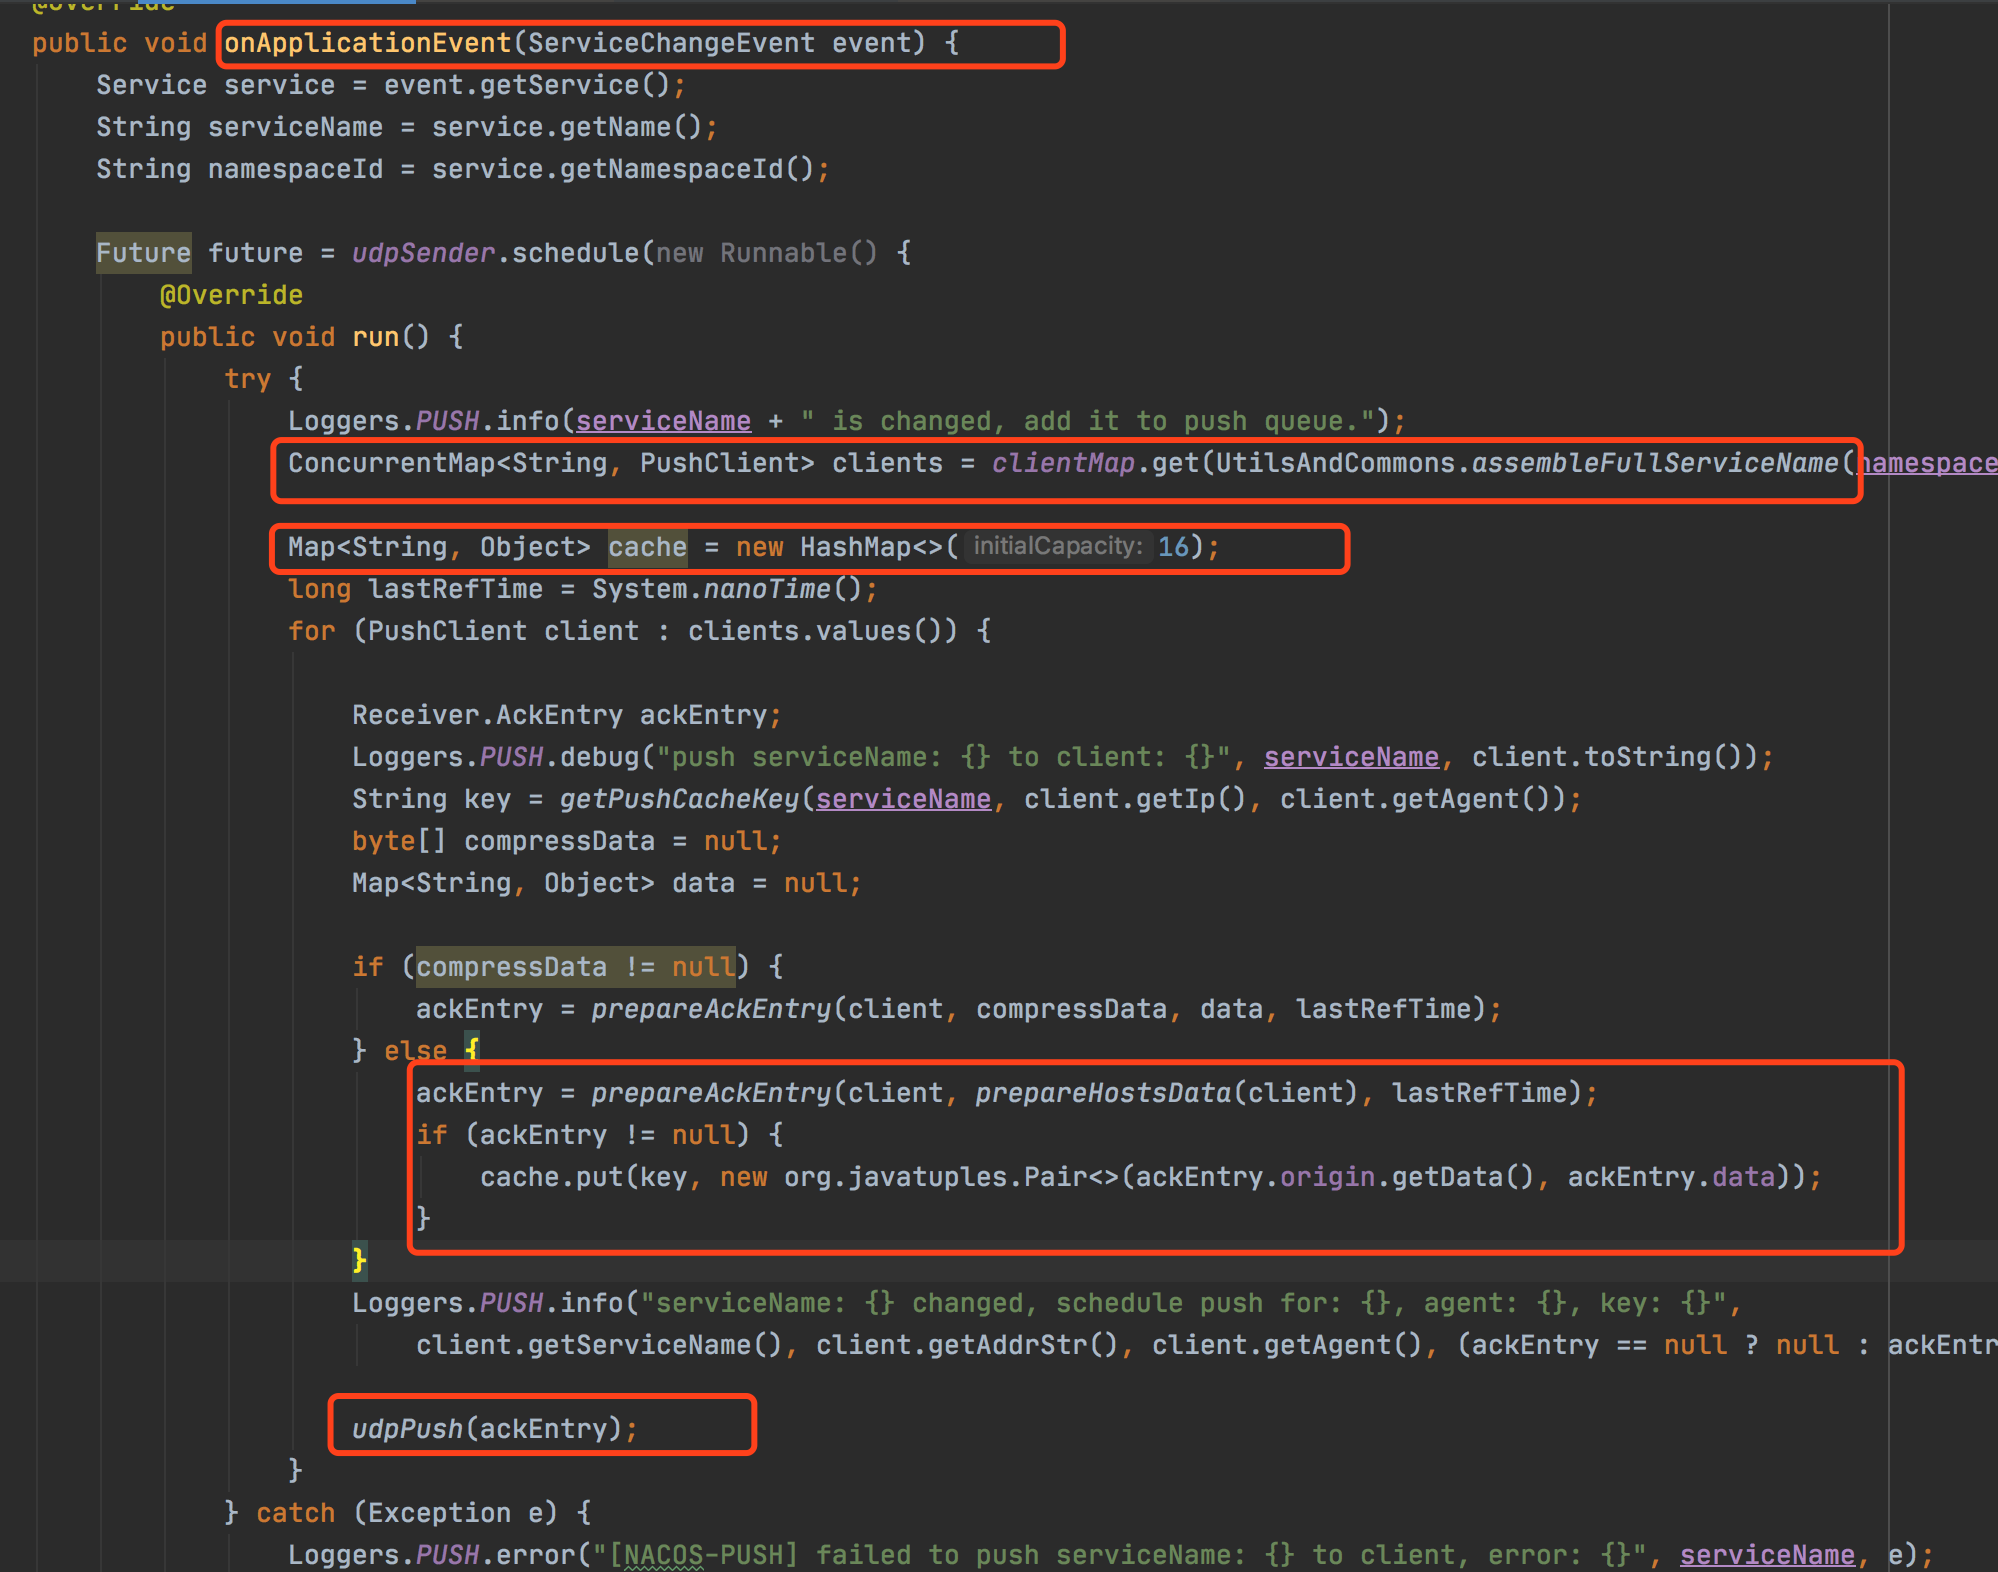Click the initialCapacity inlay hint
This screenshot has height=1572, width=1998.
1057,547
